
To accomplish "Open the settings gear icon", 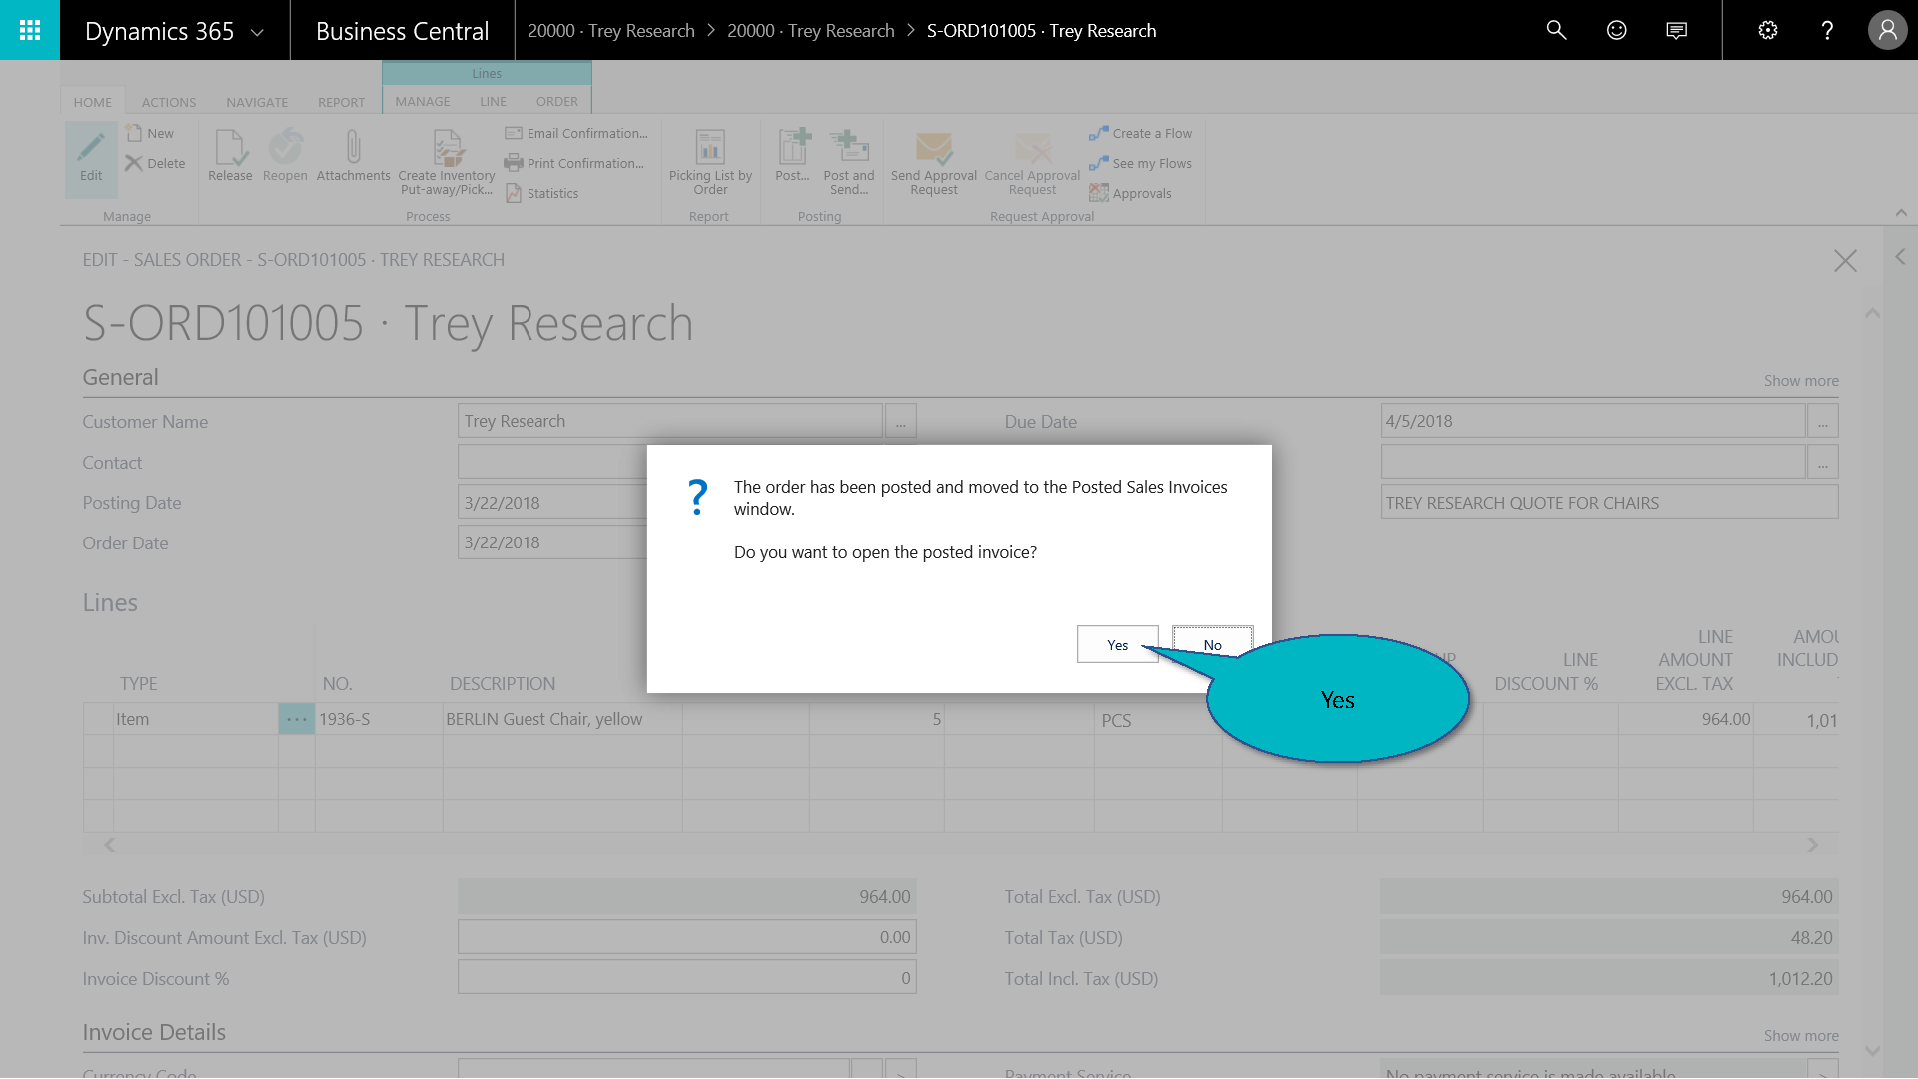I will (1767, 30).
